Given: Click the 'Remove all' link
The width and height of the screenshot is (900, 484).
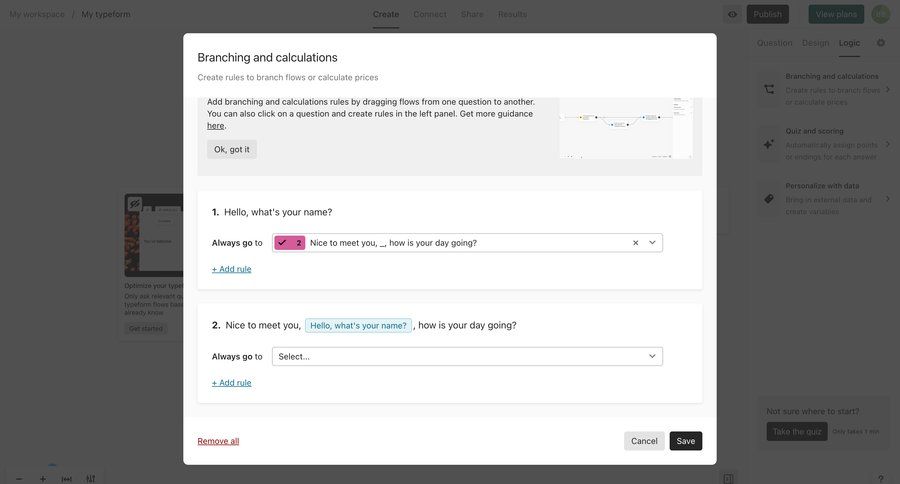Looking at the screenshot, I should [218, 441].
